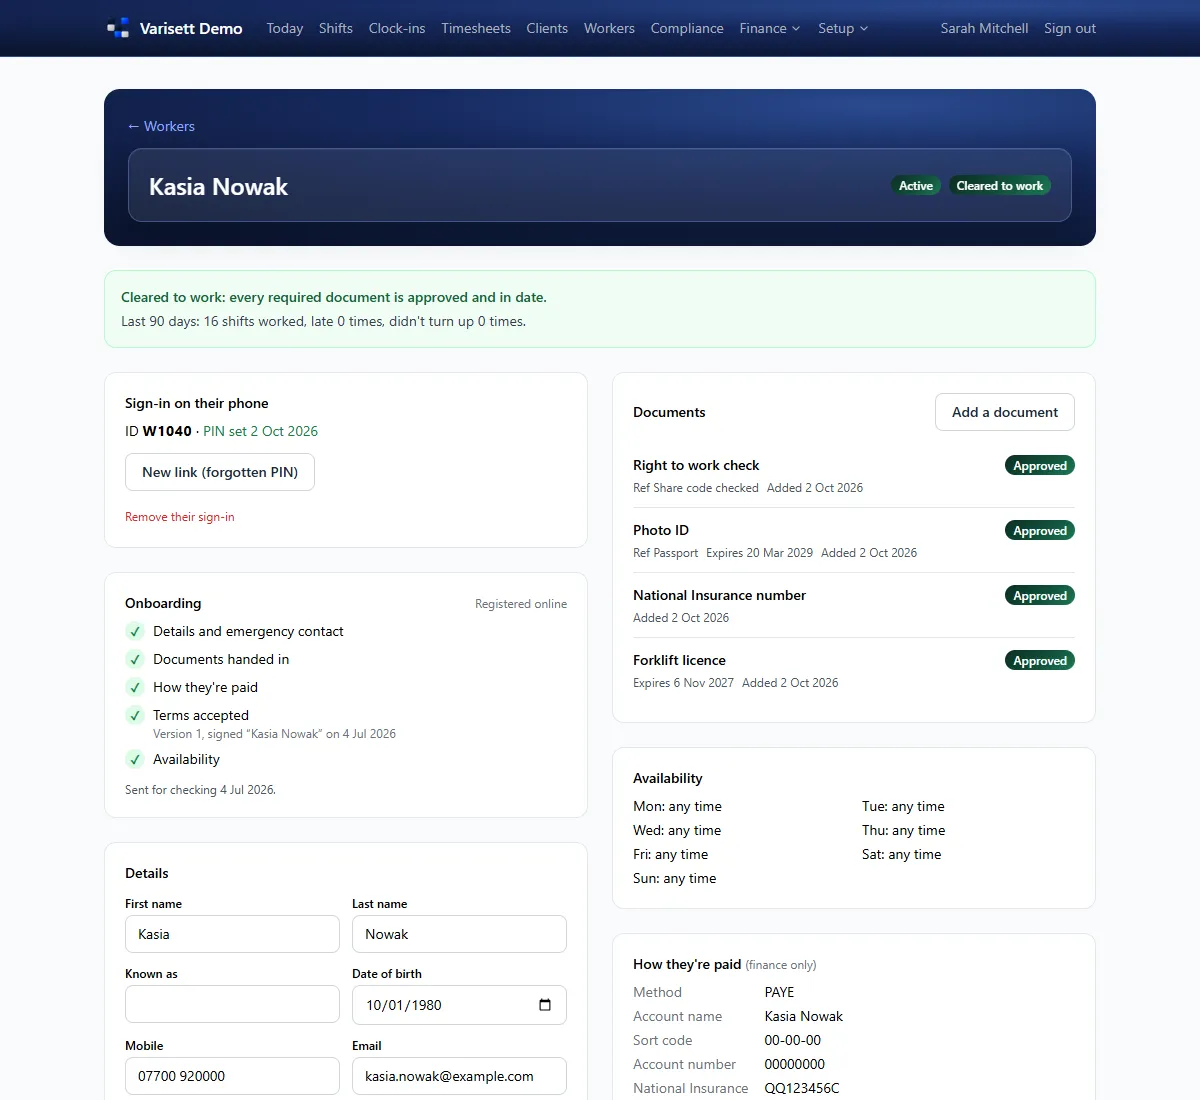This screenshot has height=1100, width=1200.
Task: Click the Sarah Mitchell user link
Action: click(x=984, y=28)
